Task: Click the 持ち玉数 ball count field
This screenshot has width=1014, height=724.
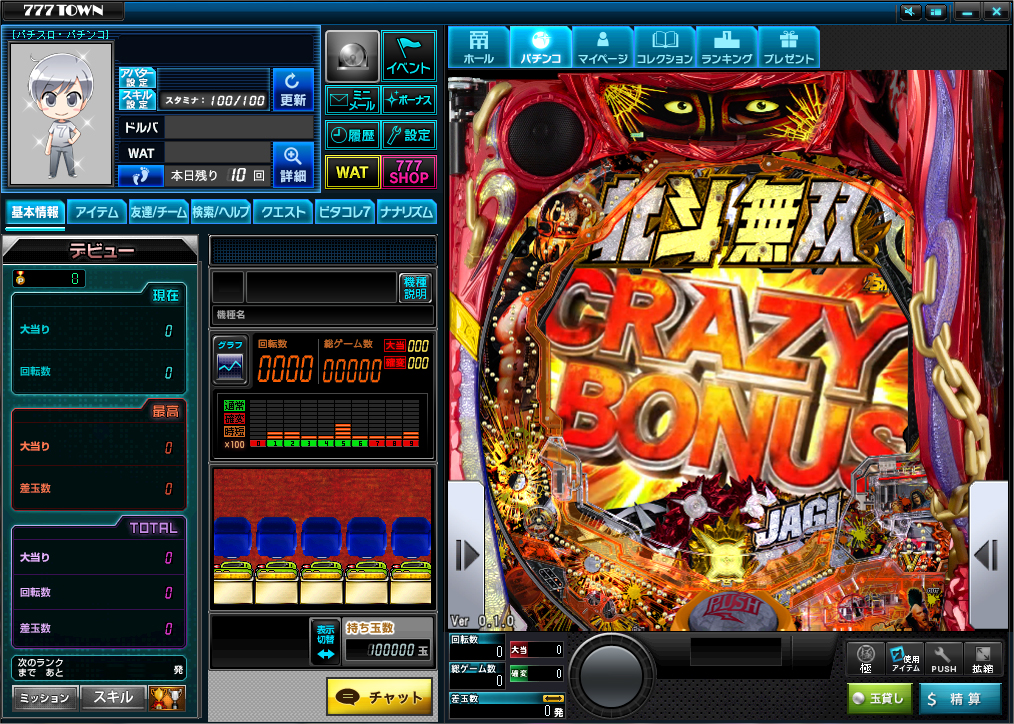Action: tap(388, 650)
